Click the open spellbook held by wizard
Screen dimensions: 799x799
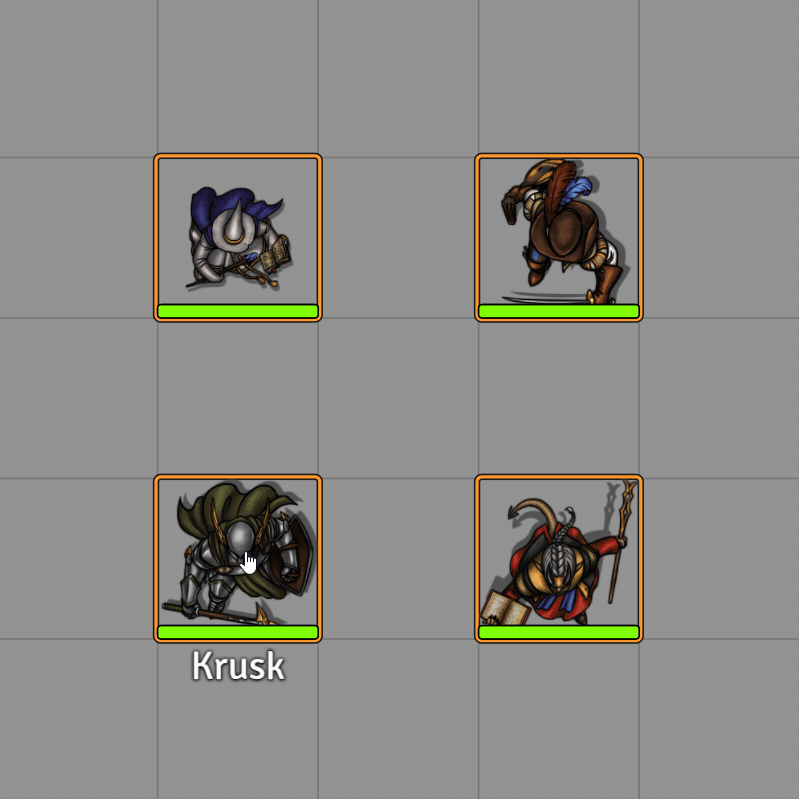pyautogui.click(x=506, y=608)
